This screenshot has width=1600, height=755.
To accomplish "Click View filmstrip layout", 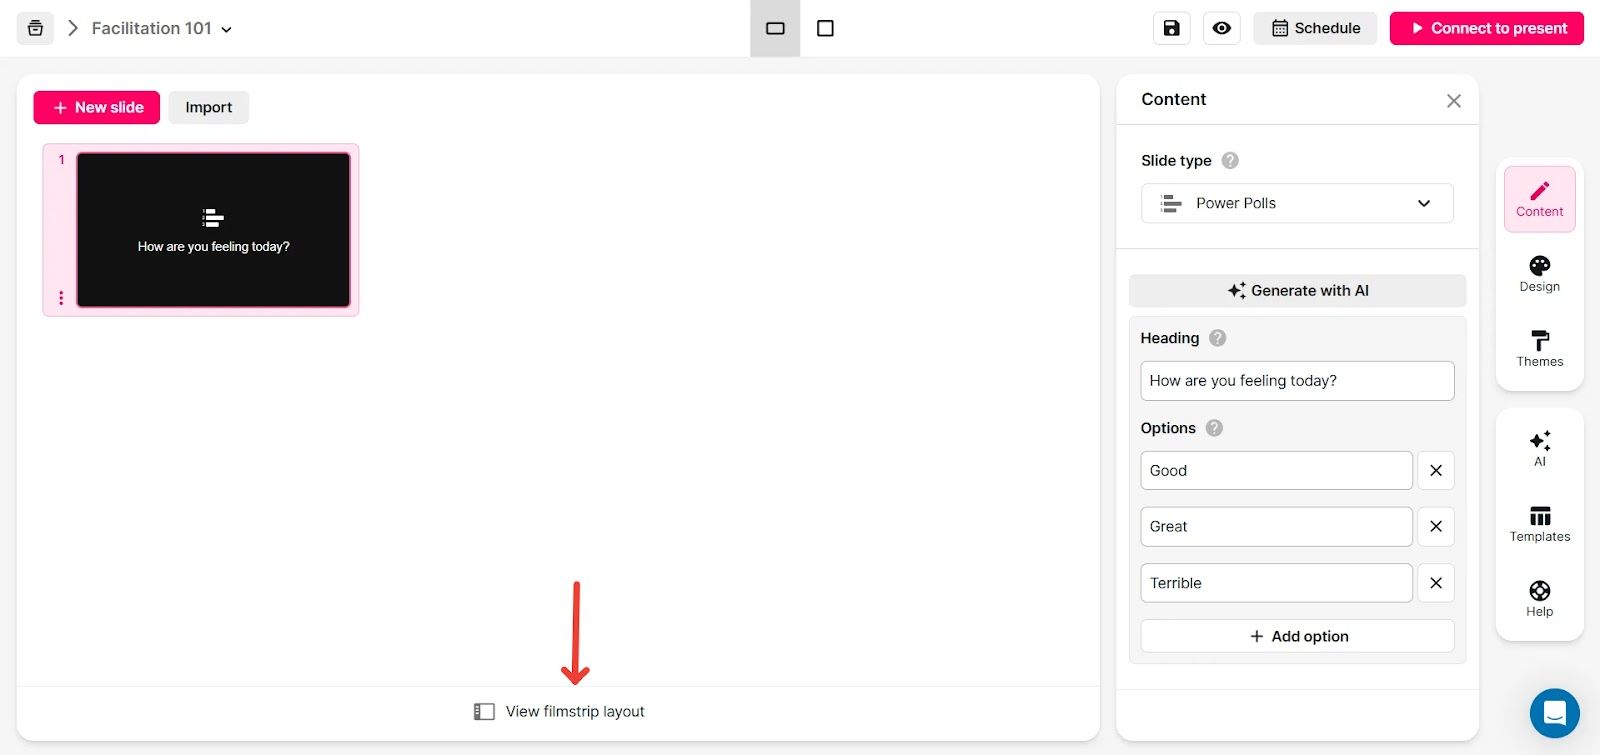I will tap(559, 712).
